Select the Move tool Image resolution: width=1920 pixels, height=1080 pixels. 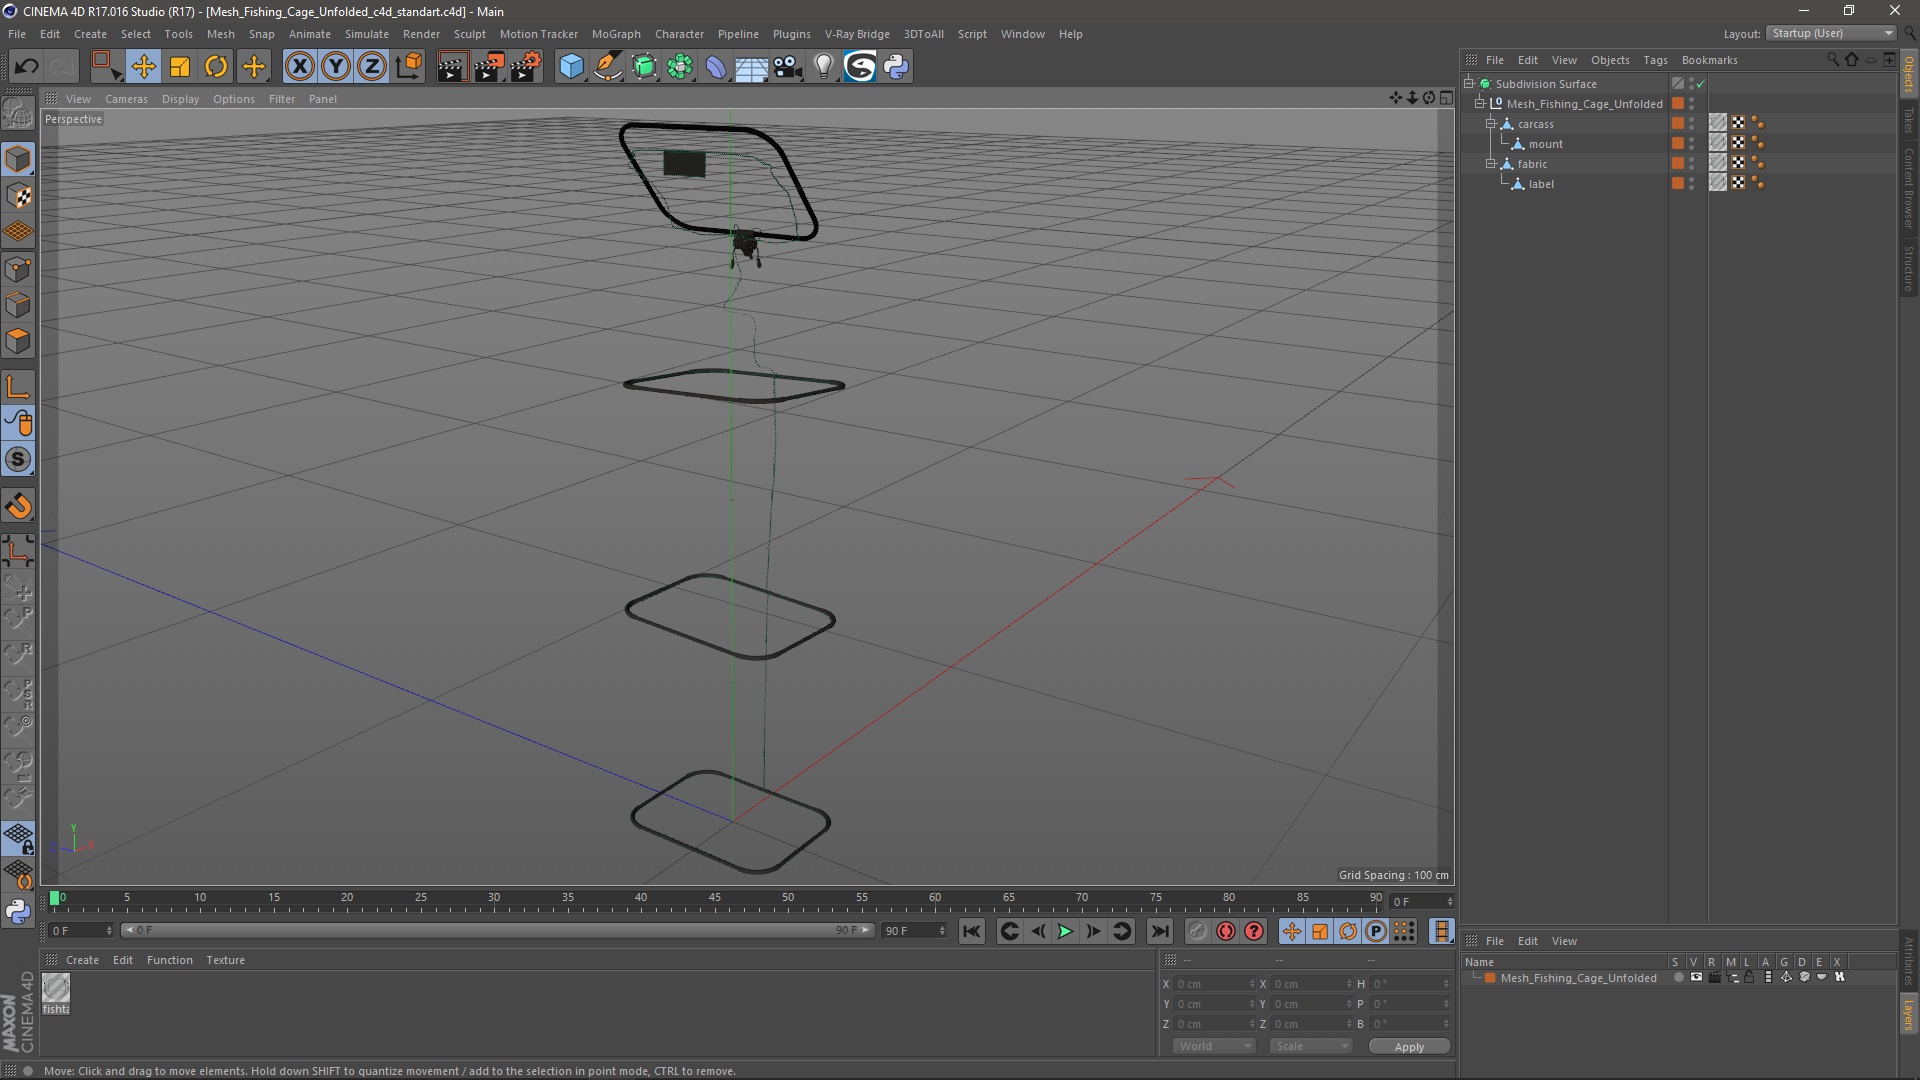click(143, 67)
